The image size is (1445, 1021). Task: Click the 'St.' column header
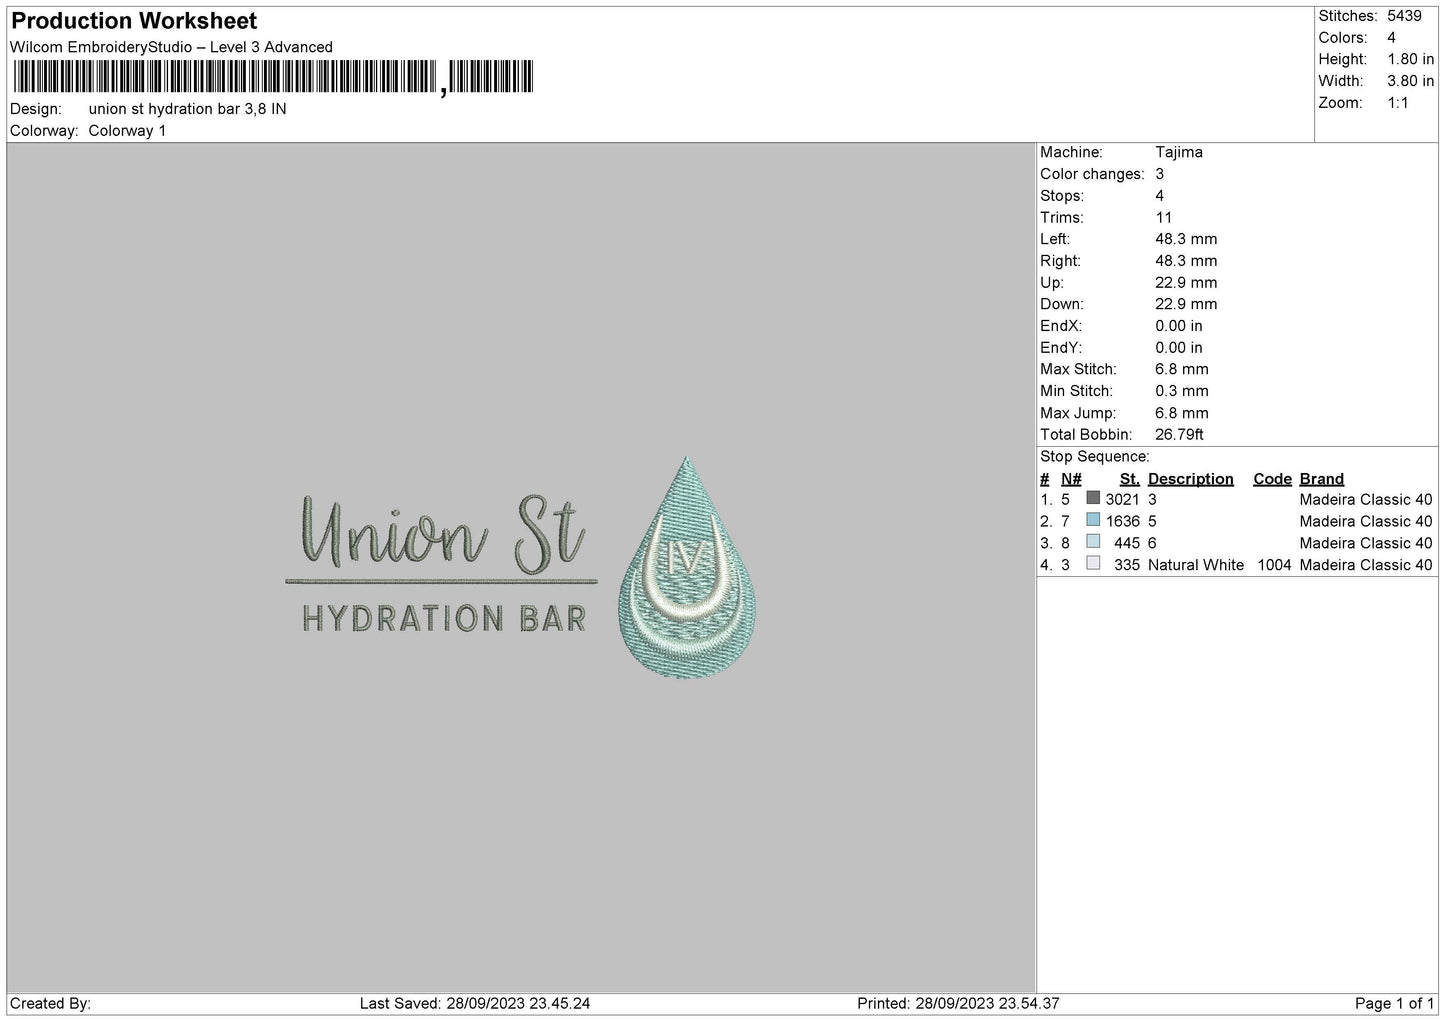pyautogui.click(x=1130, y=479)
